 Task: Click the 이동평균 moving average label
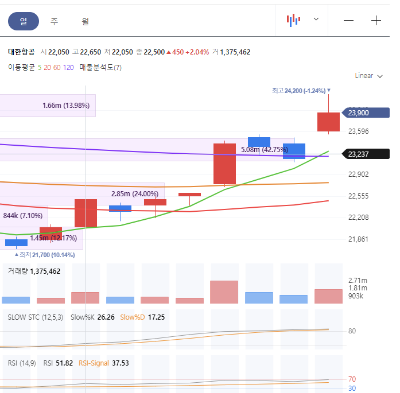(x=21, y=67)
